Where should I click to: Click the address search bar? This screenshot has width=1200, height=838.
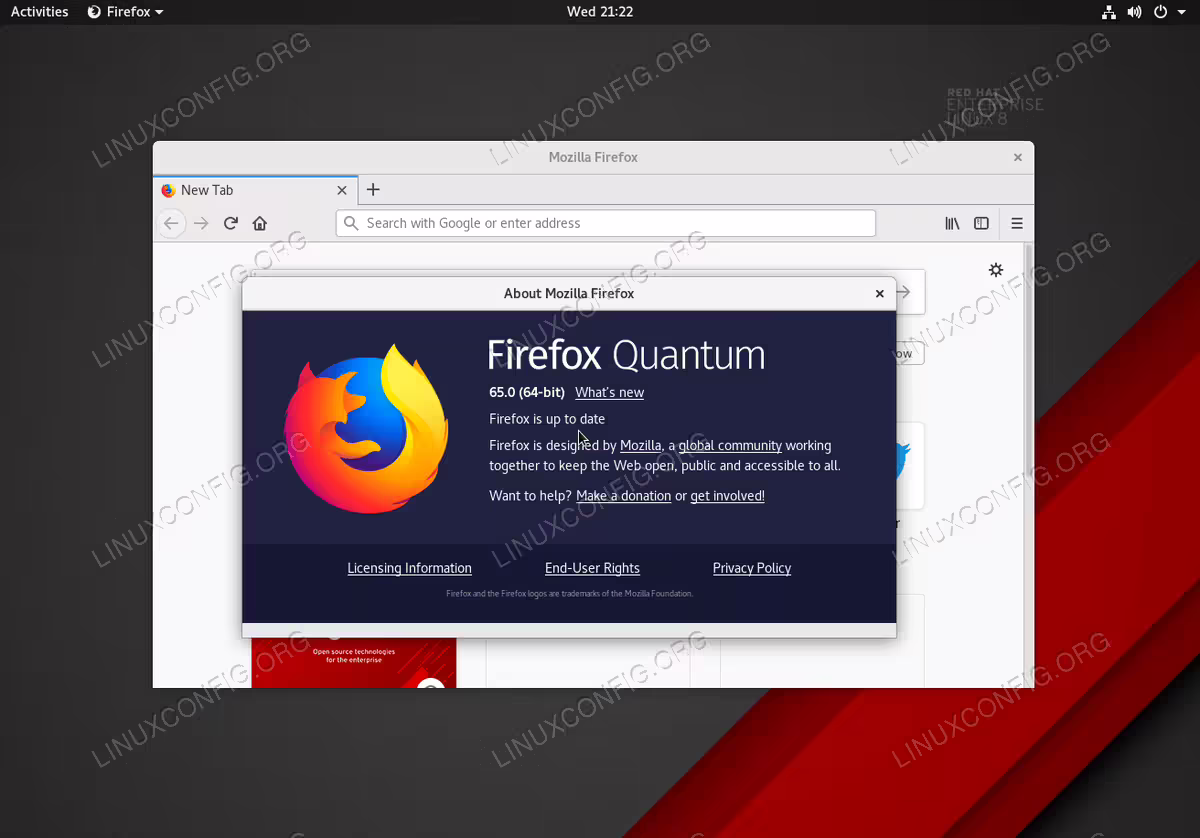(x=606, y=223)
